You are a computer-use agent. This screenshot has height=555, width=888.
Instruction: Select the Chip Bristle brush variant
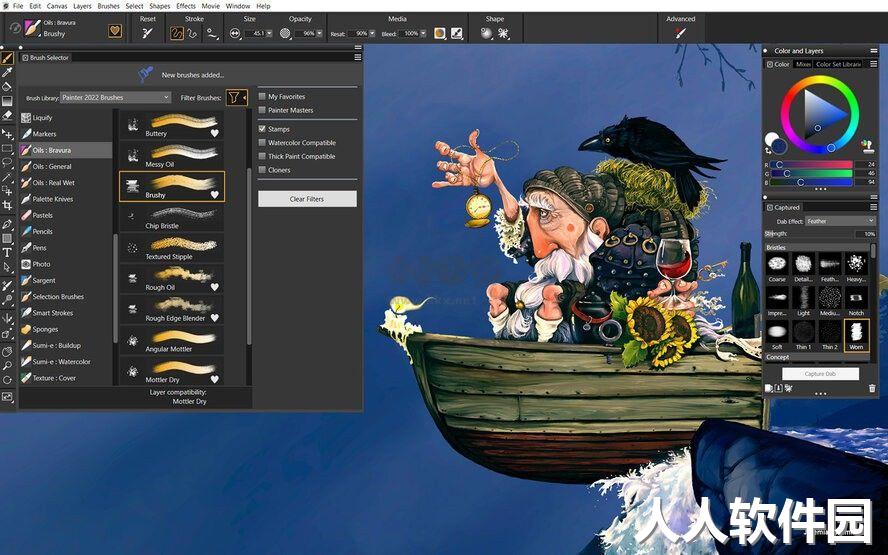[172, 218]
